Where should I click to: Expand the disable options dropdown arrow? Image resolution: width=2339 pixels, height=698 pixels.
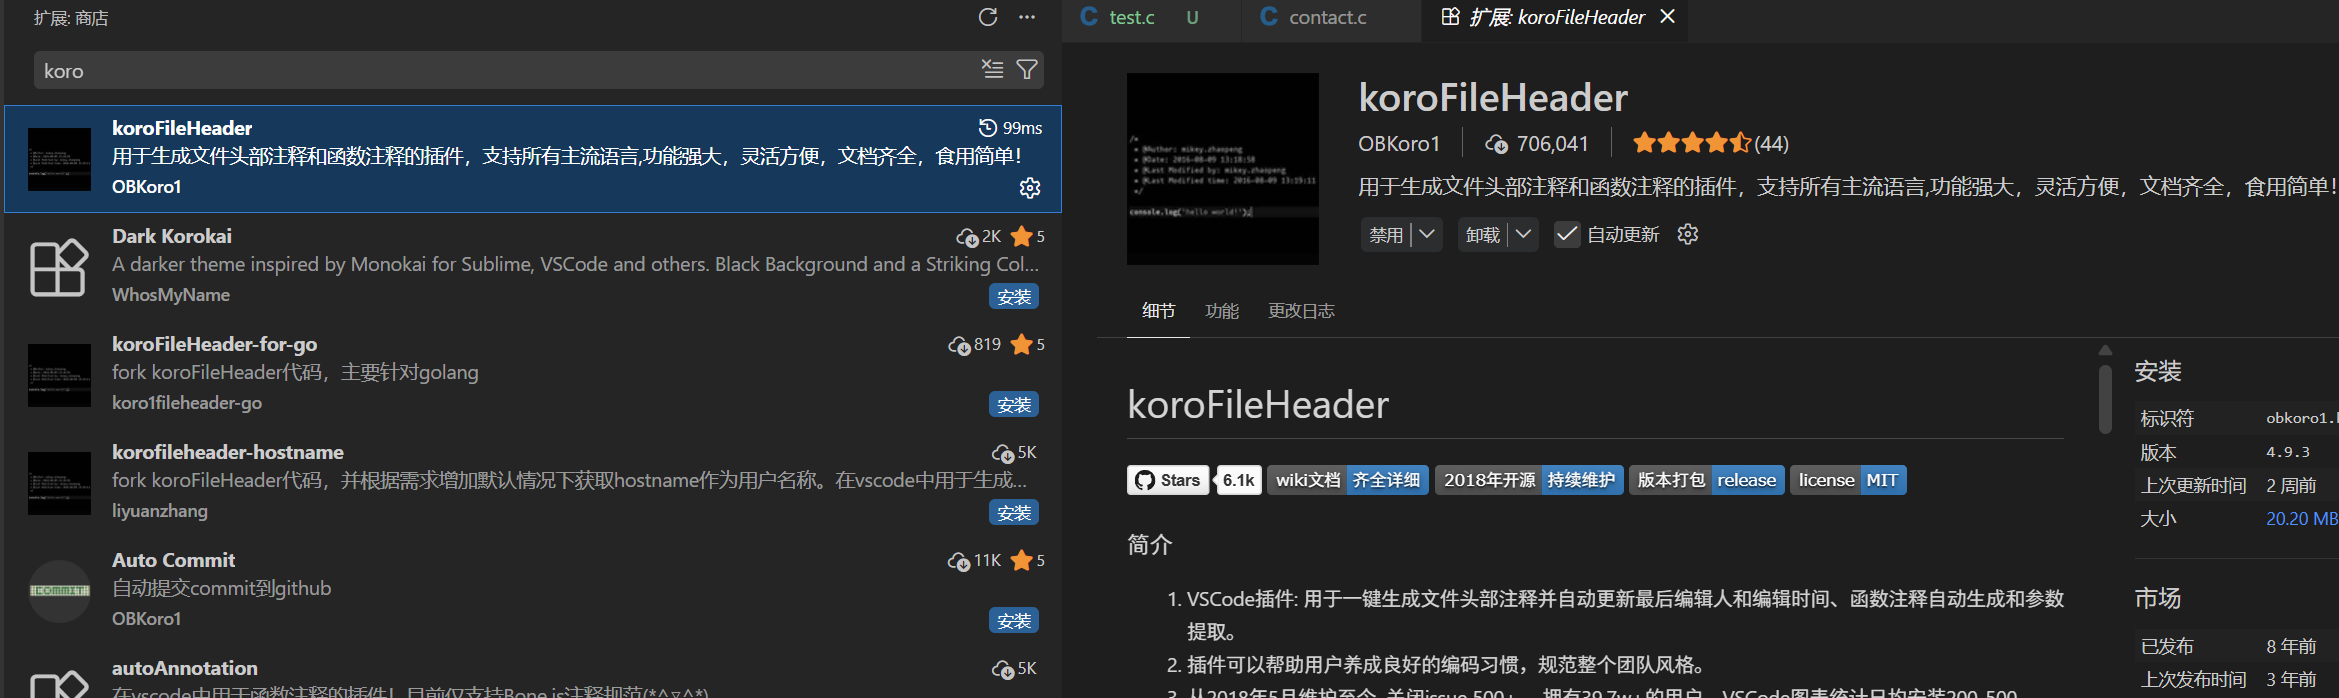(1427, 234)
